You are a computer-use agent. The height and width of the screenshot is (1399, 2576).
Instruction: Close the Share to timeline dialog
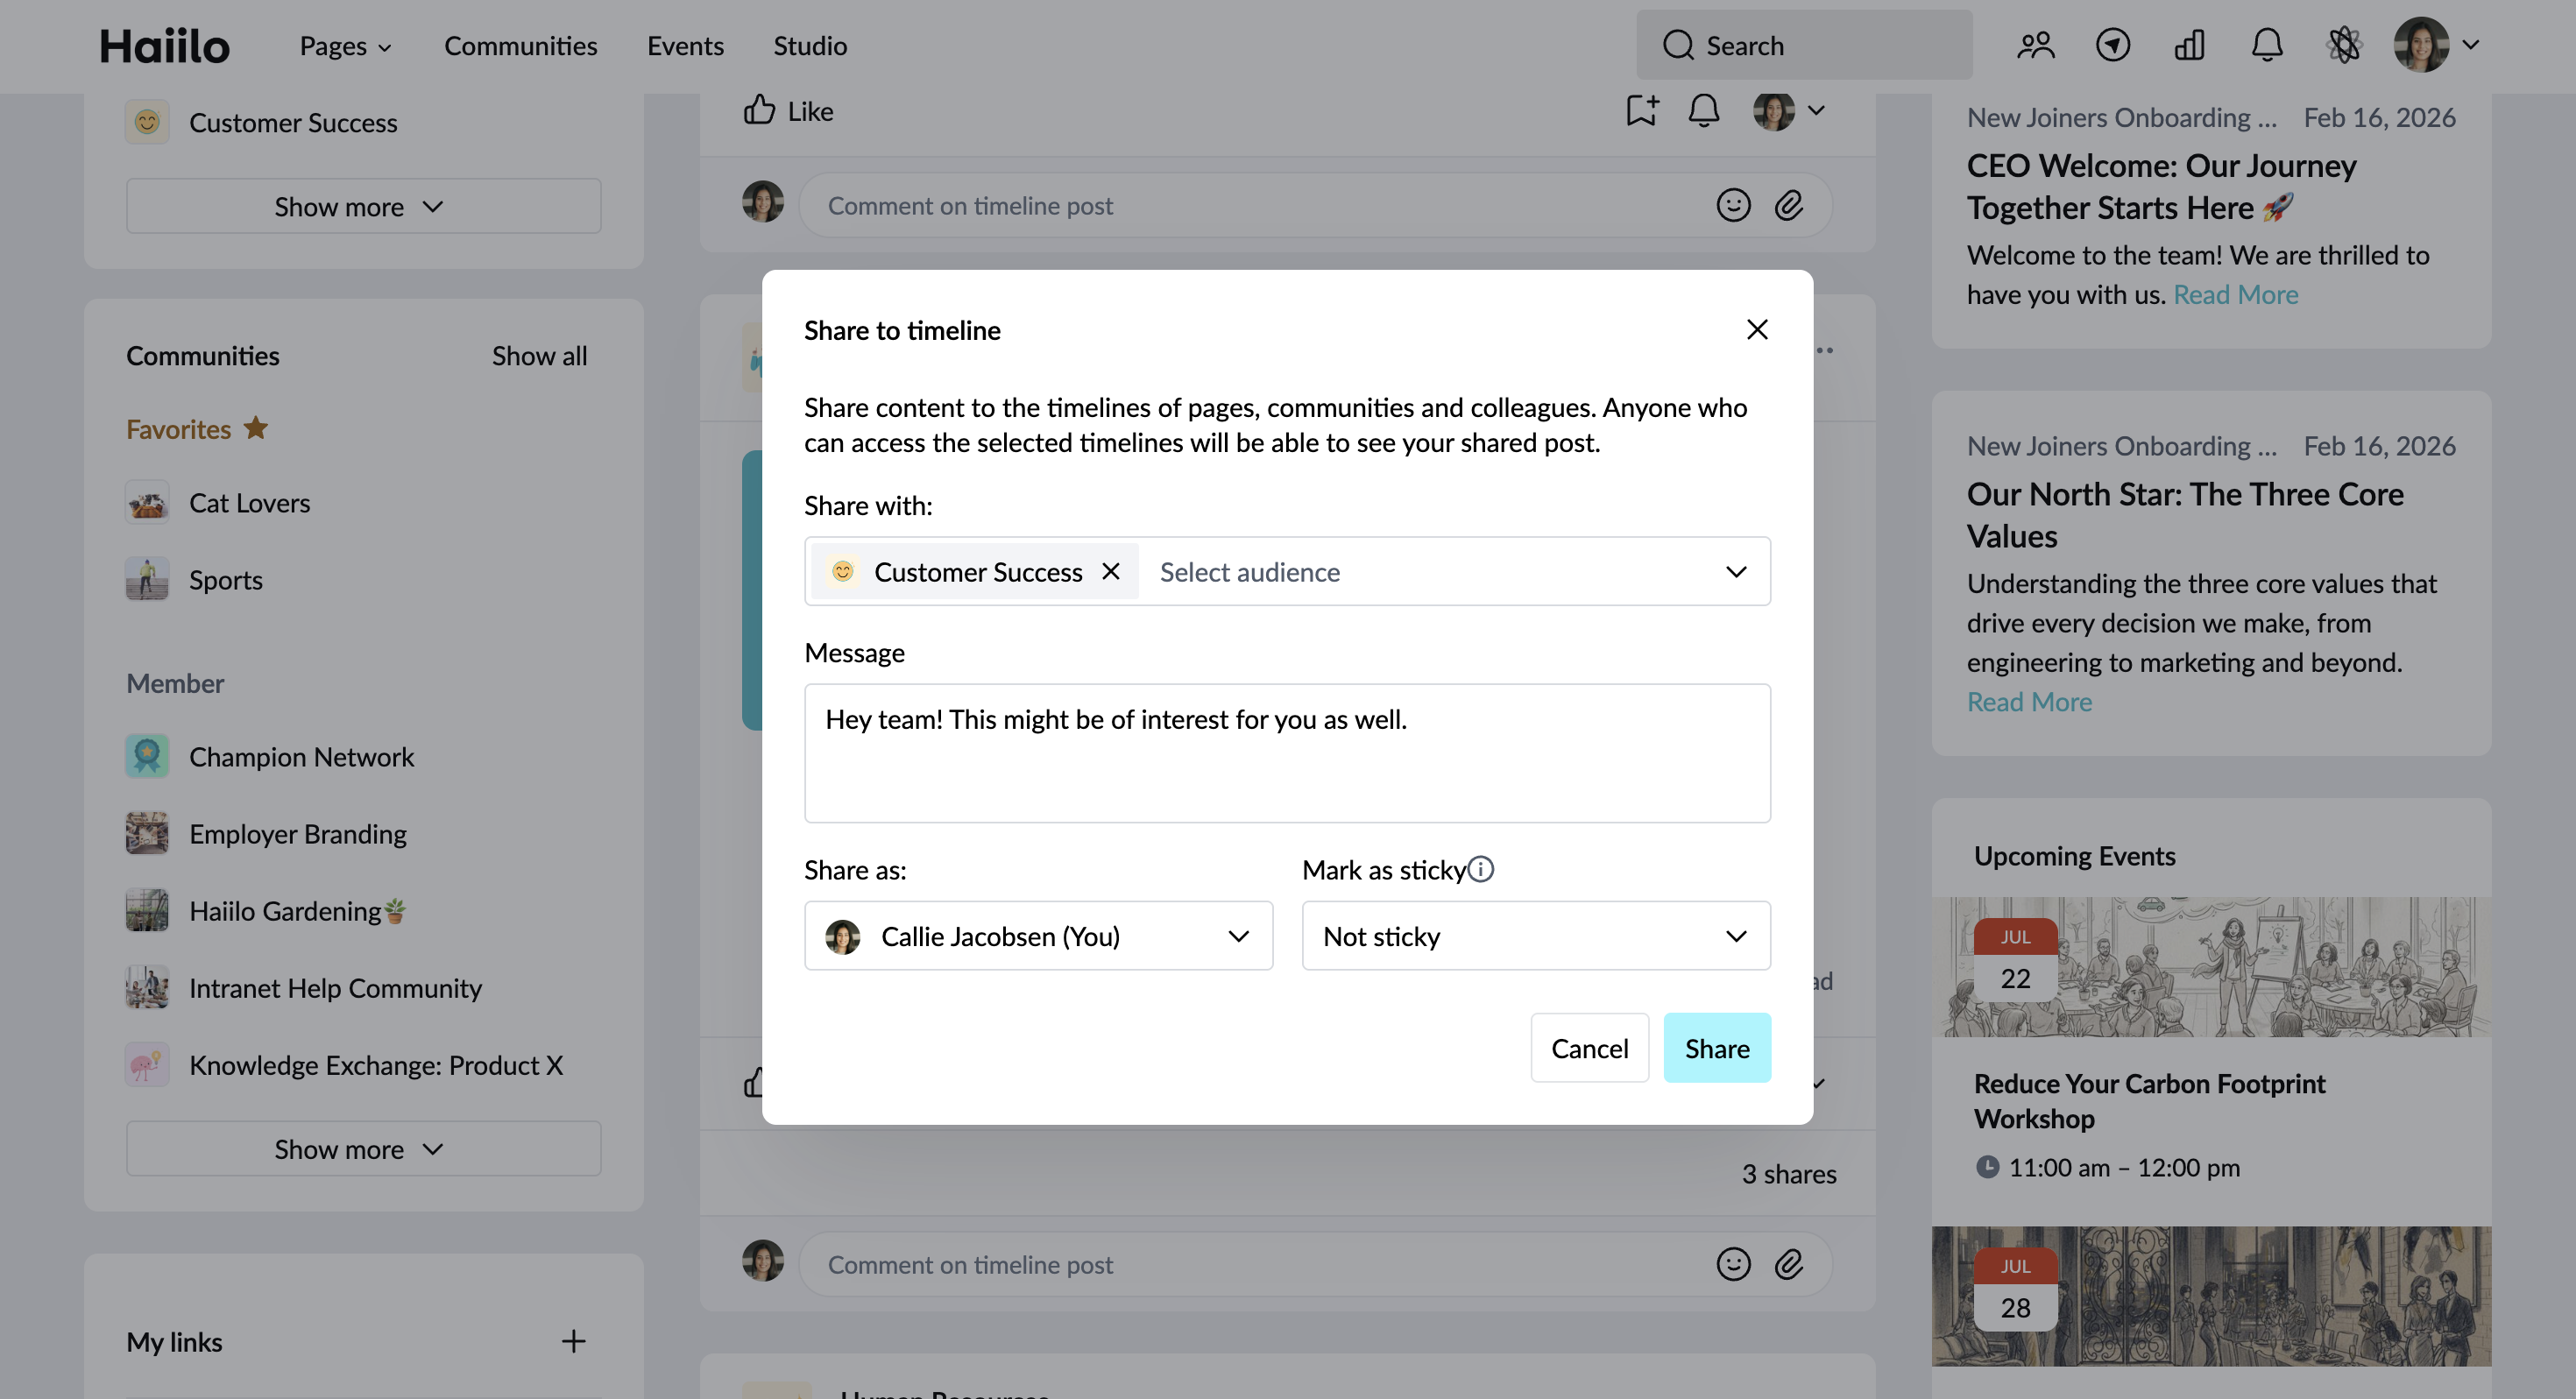pyautogui.click(x=1757, y=329)
